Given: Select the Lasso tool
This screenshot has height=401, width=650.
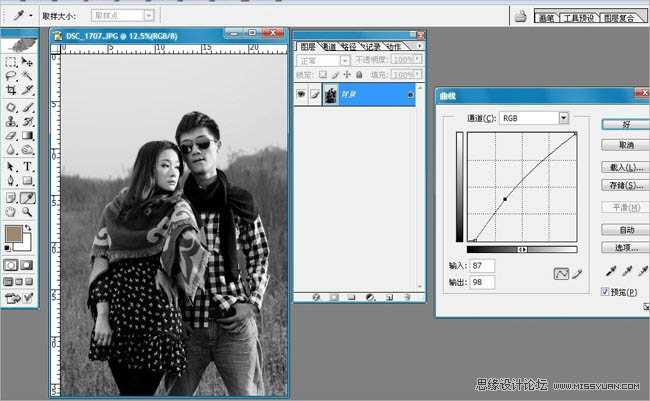Looking at the screenshot, I should click(x=11, y=76).
